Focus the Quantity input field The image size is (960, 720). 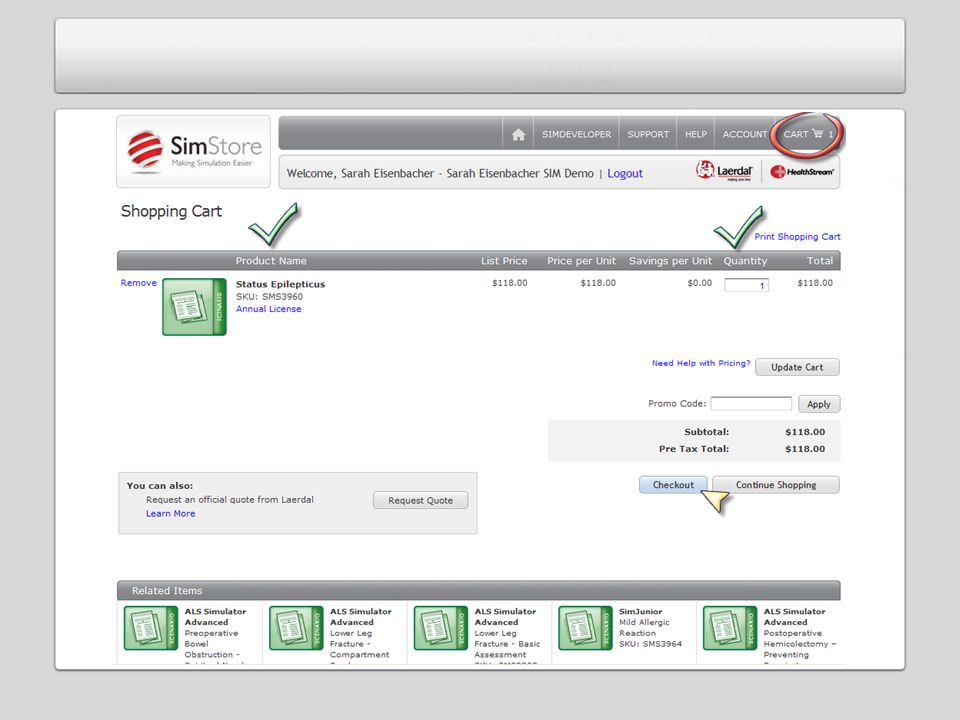coord(746,285)
